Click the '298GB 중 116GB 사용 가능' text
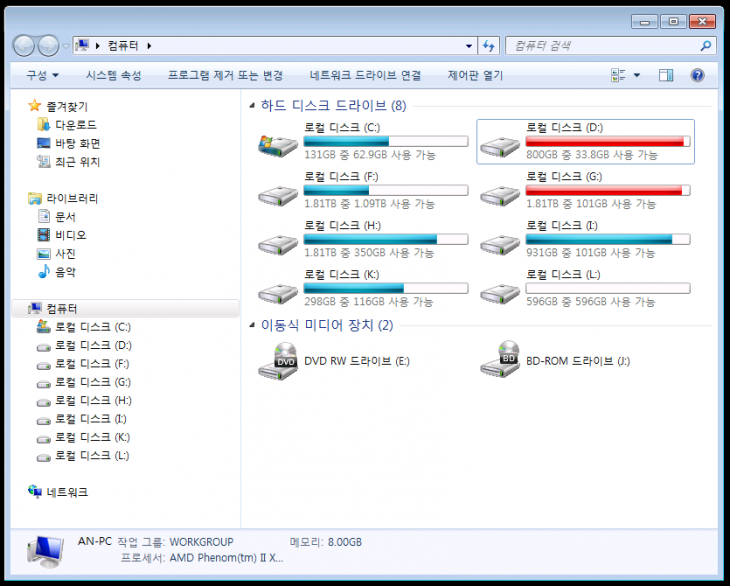Viewport: 730px width, 586px height. coord(368,302)
